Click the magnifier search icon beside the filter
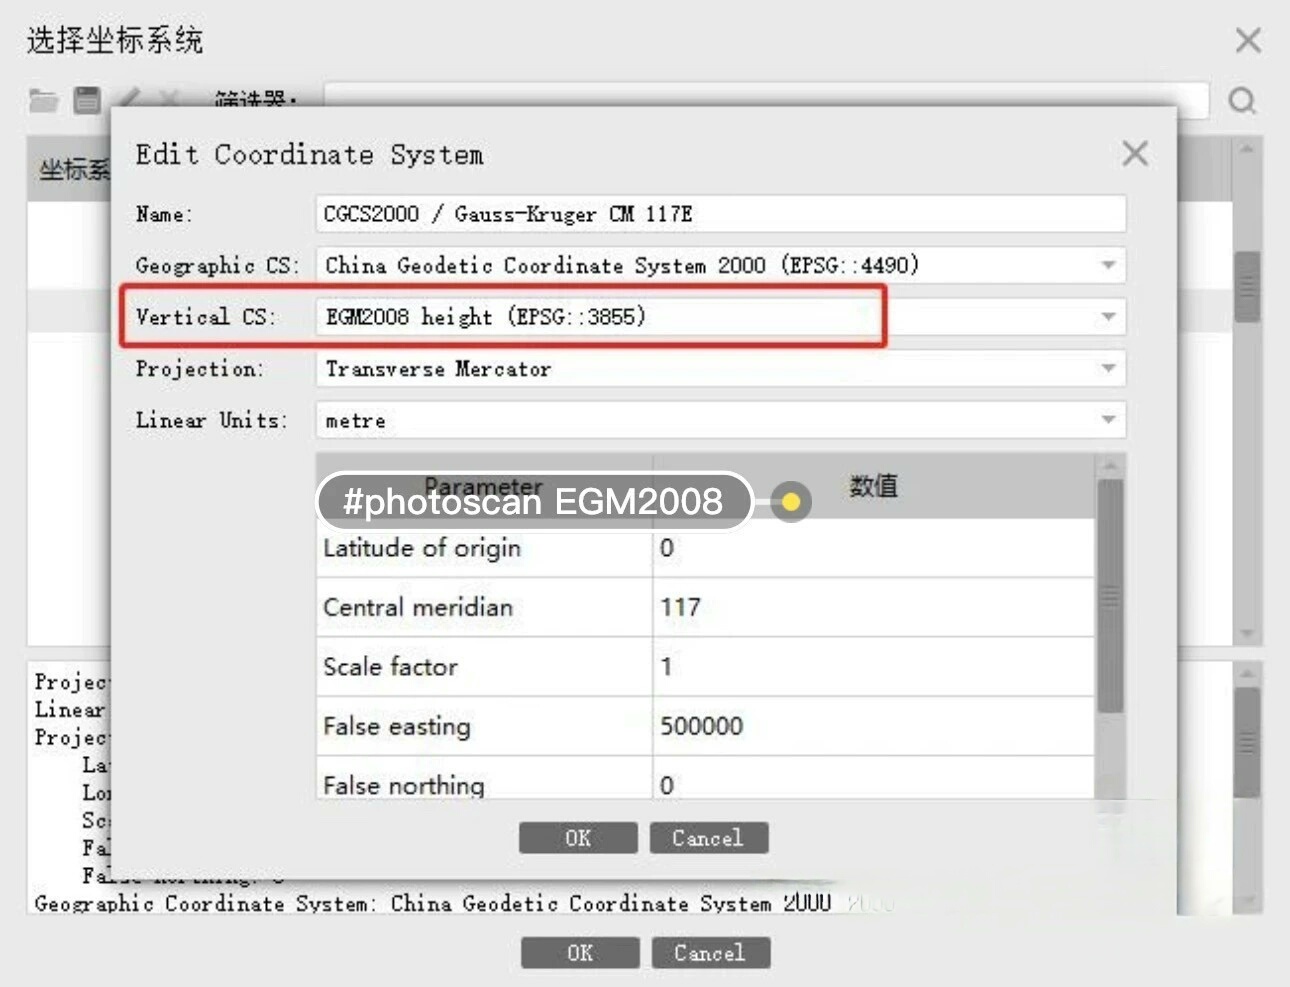1290x987 pixels. (1242, 101)
